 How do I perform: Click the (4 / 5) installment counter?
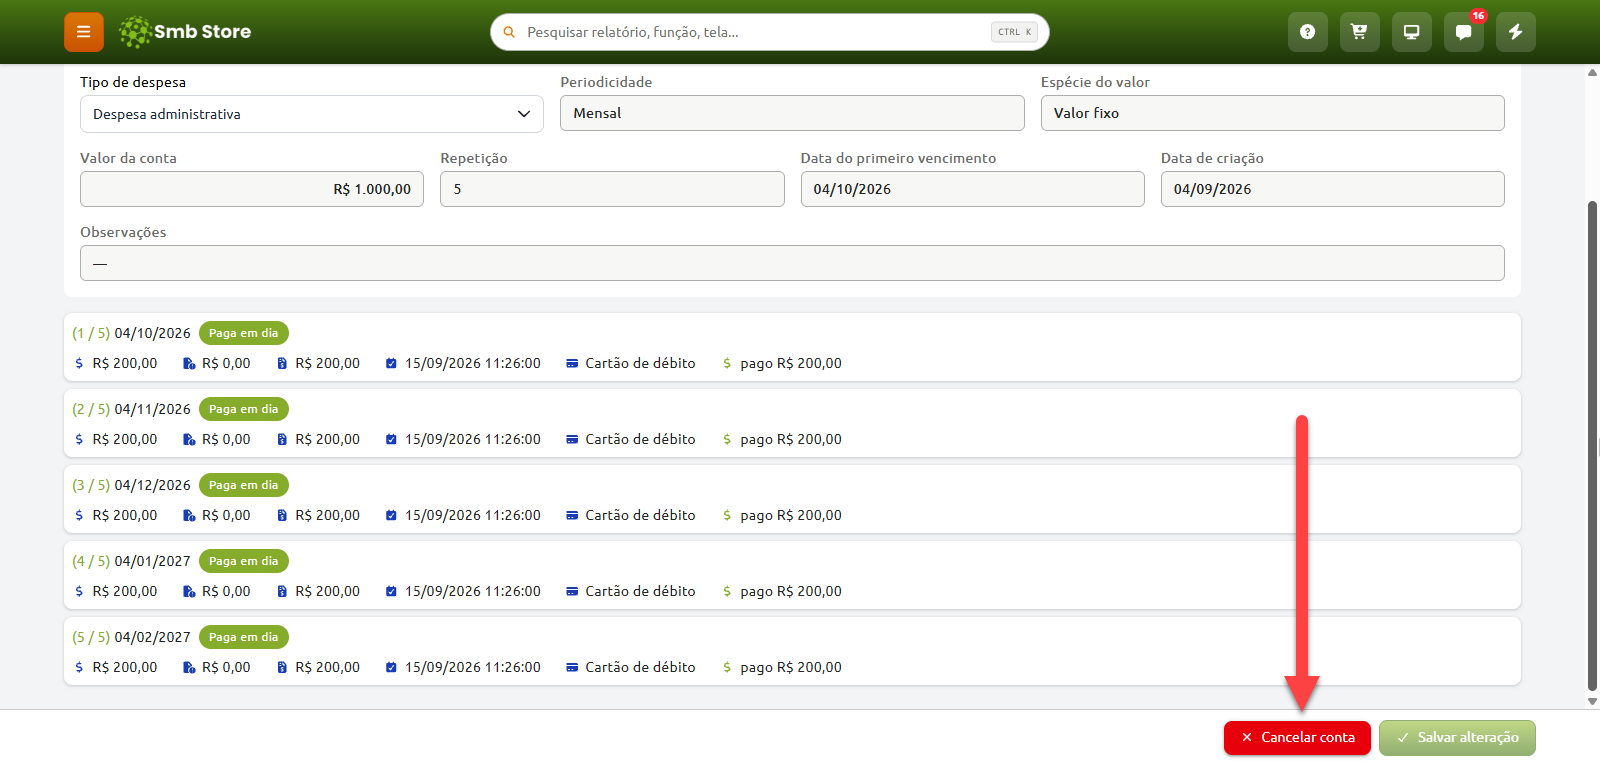coord(91,561)
